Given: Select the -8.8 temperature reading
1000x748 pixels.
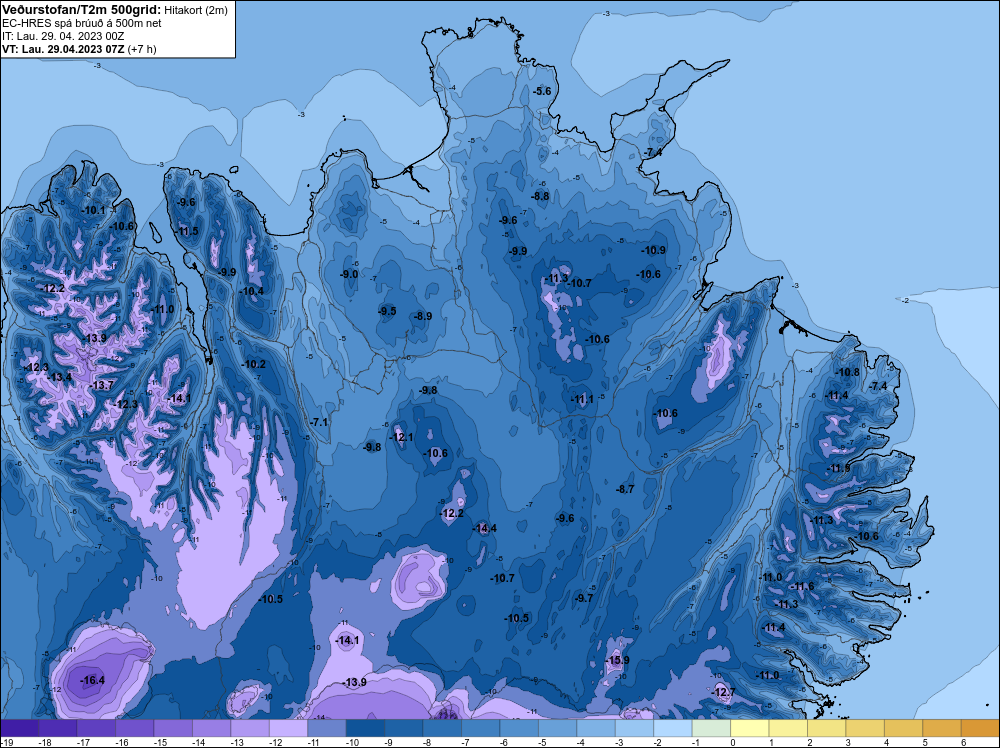Looking at the screenshot, I should (540, 196).
